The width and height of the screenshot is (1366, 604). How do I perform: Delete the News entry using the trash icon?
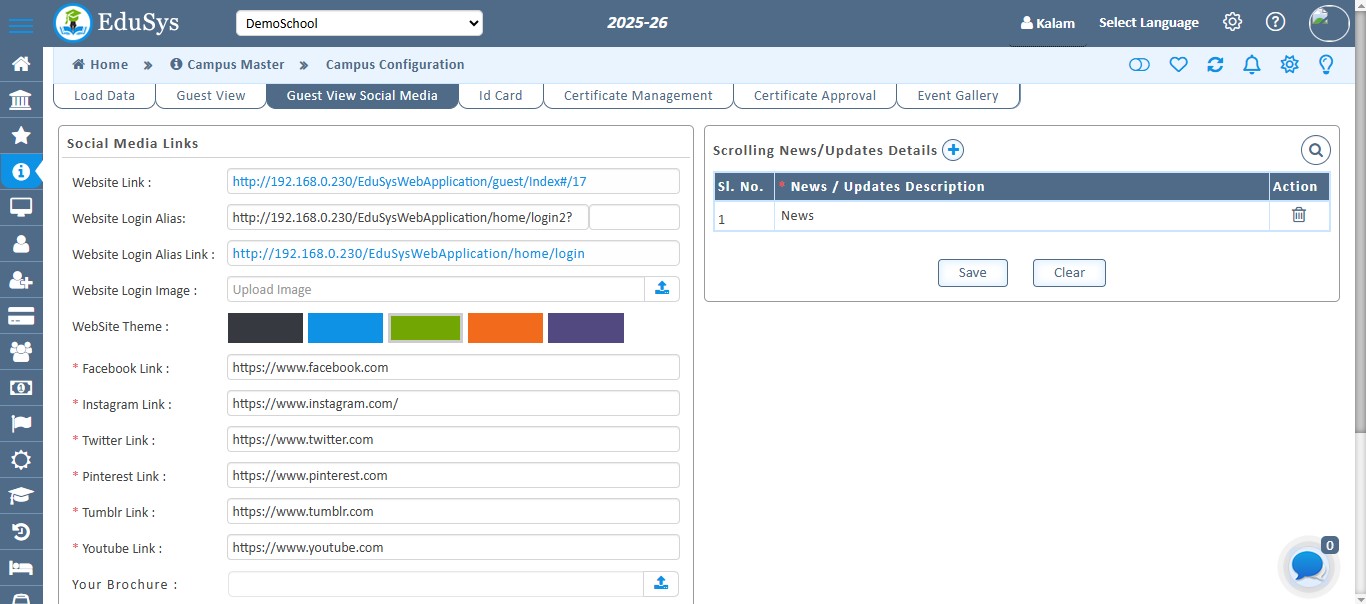[x=1298, y=215]
